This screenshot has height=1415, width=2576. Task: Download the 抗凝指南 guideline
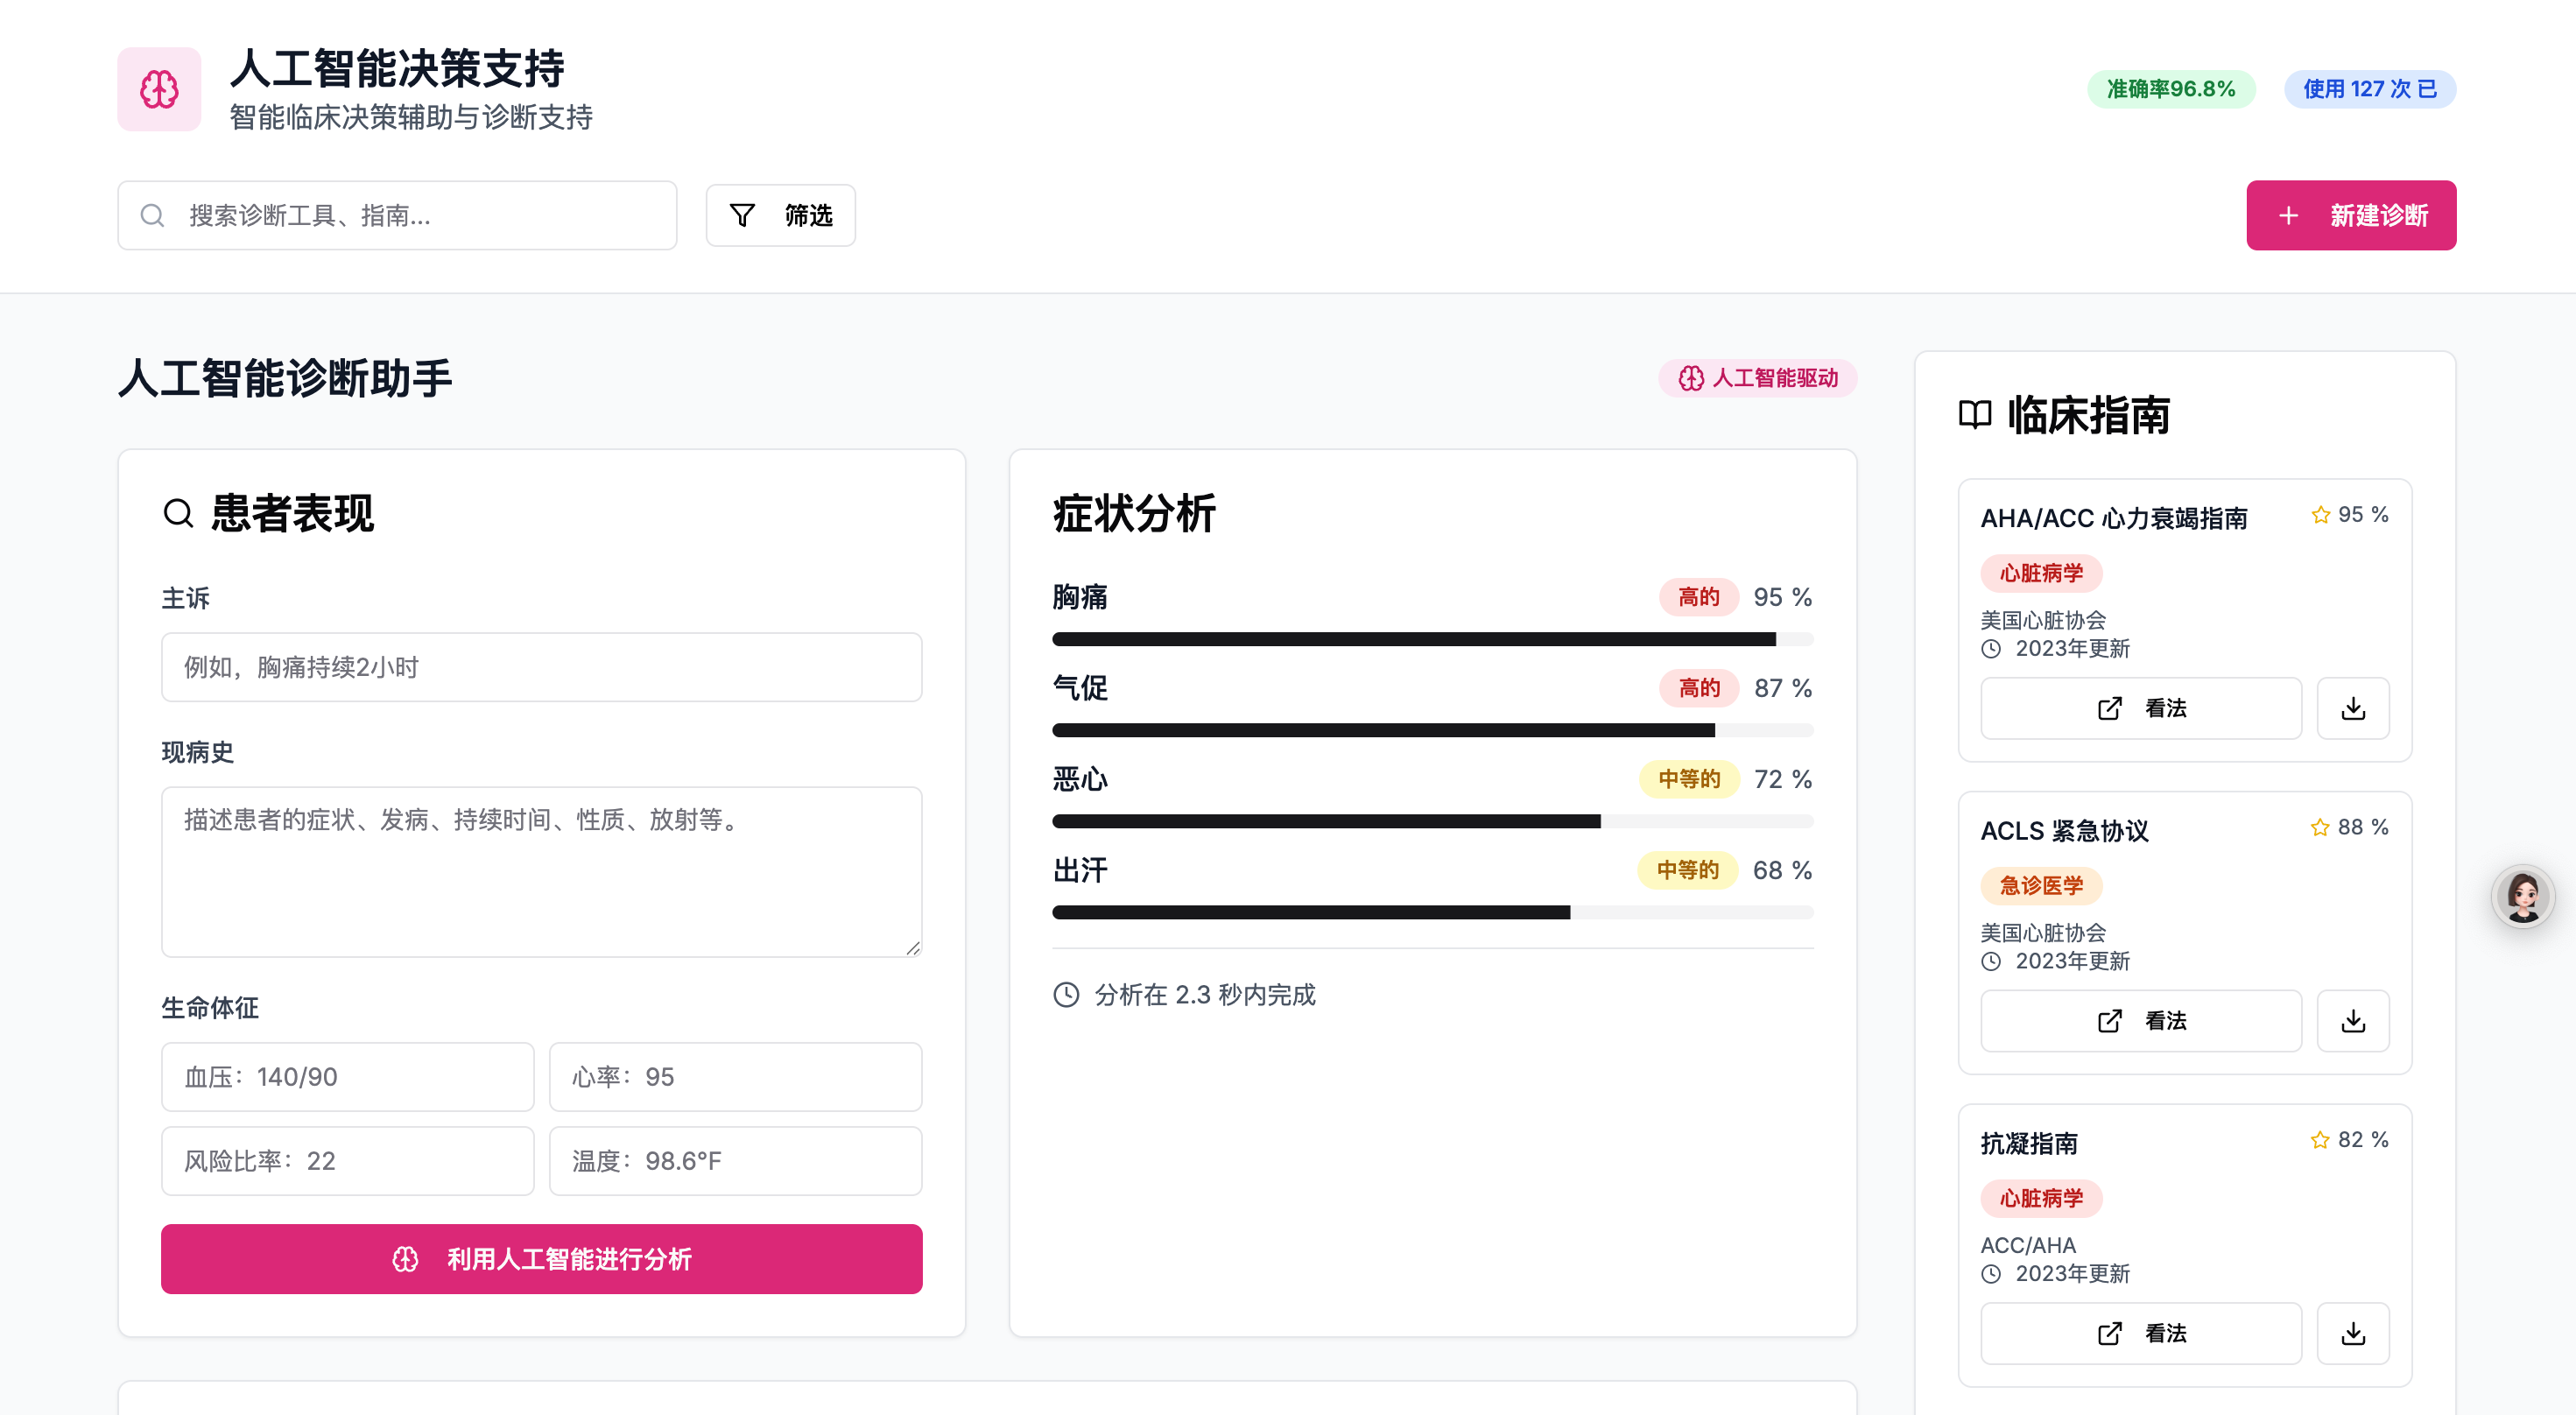2352,1332
